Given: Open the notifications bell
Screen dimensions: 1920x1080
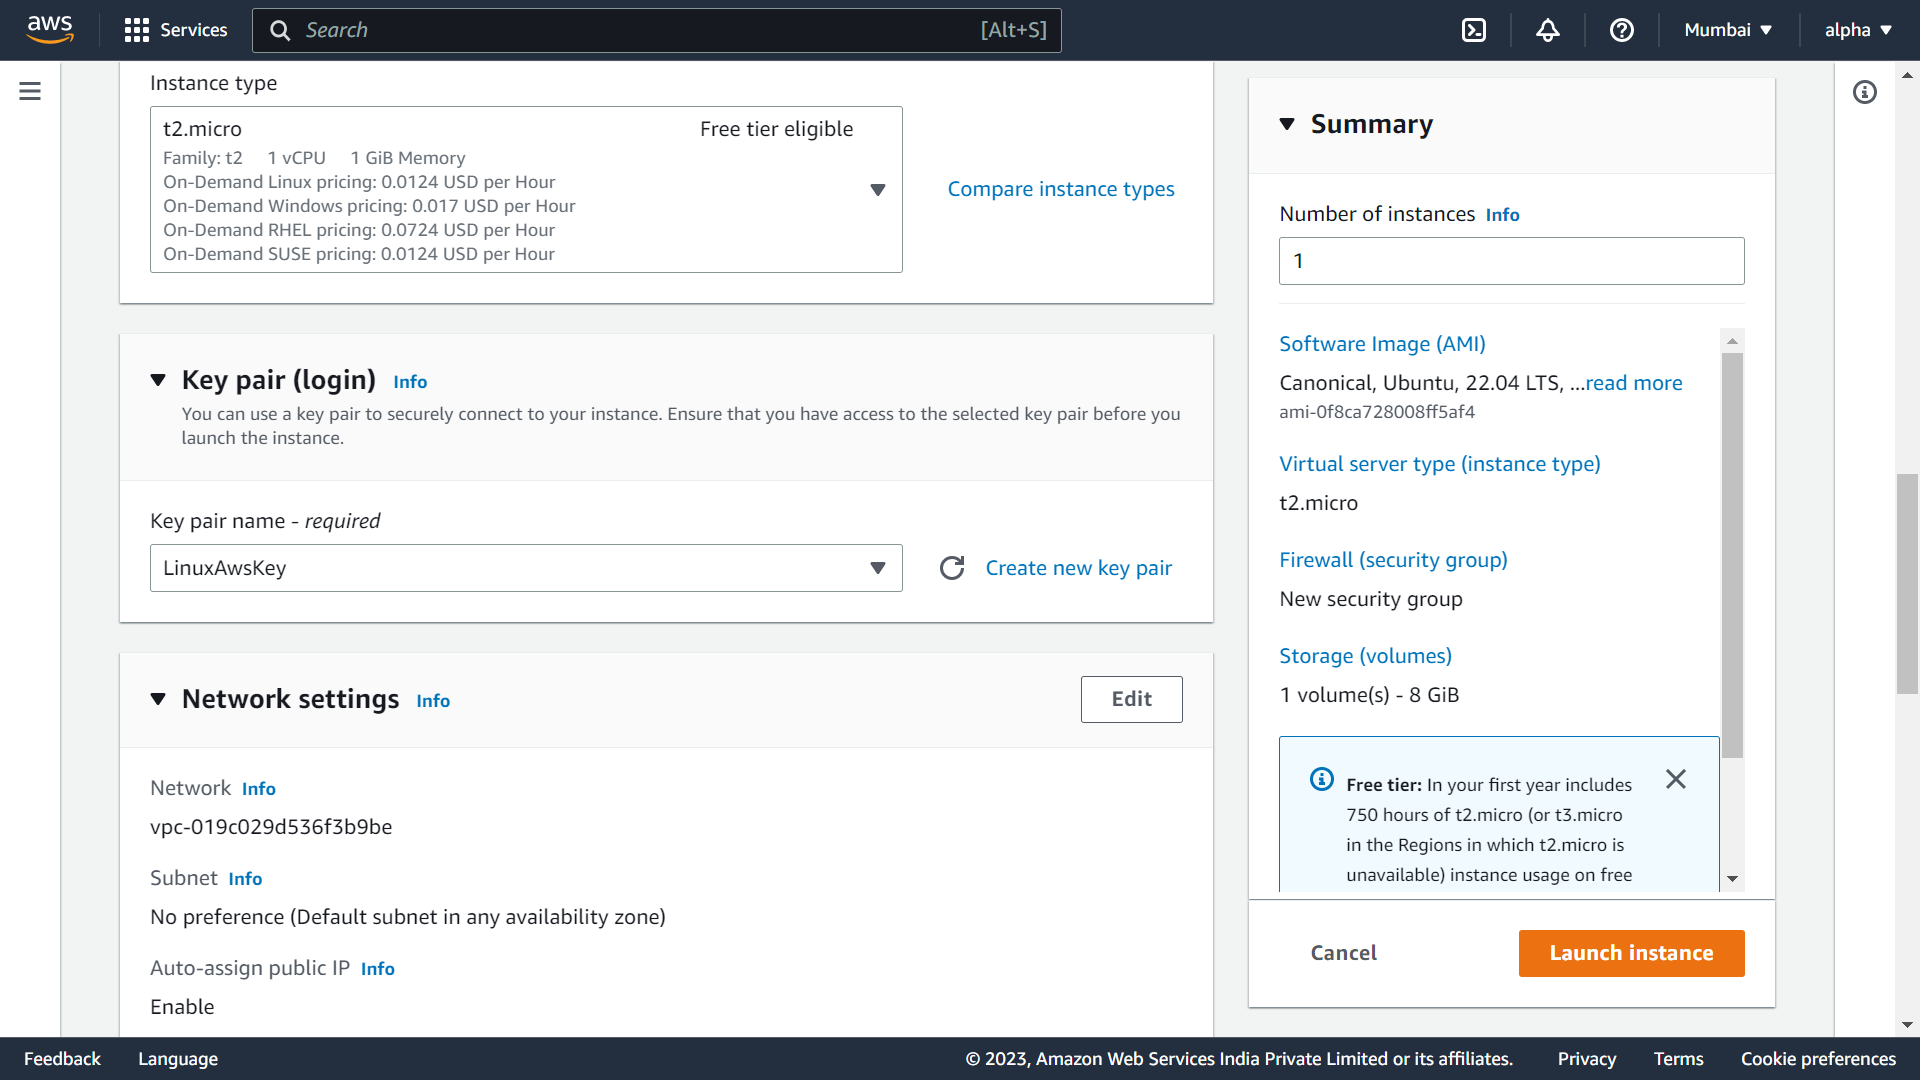Looking at the screenshot, I should click(x=1547, y=30).
